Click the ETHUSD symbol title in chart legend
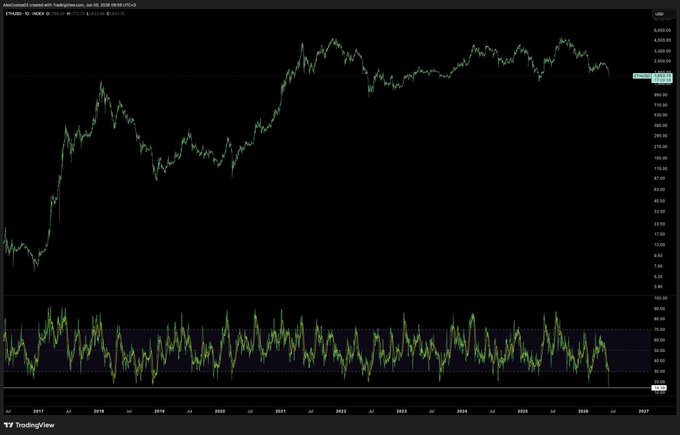Screen dimensions: 680x435 pos(13,14)
